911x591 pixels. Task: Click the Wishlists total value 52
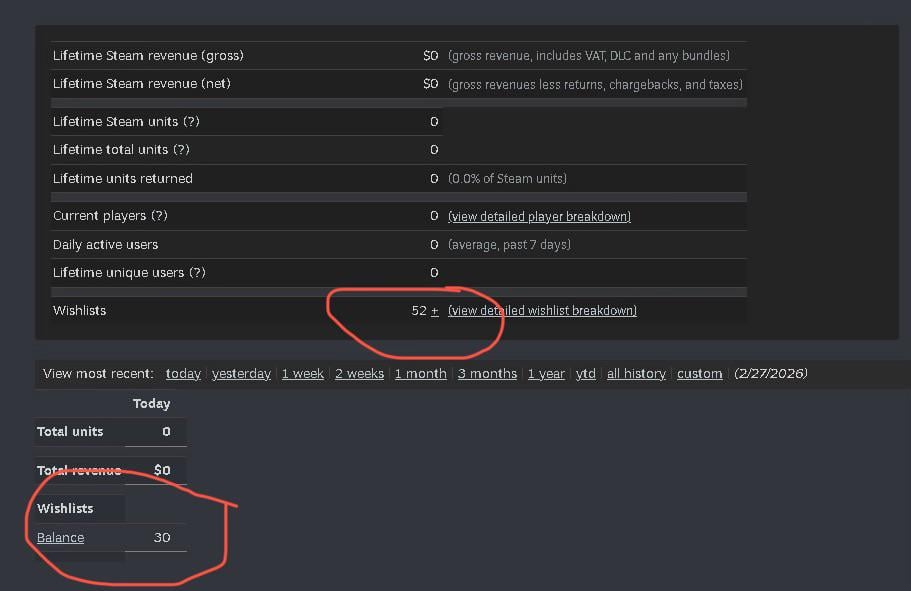(x=419, y=311)
